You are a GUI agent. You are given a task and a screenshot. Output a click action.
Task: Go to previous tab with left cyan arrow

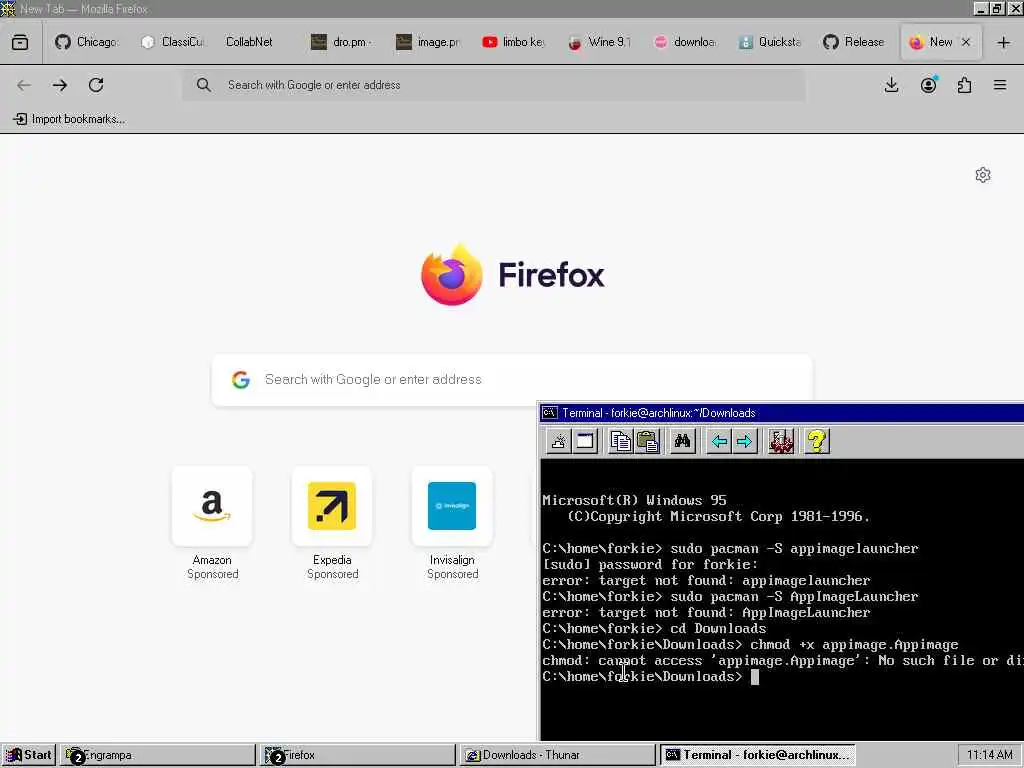point(719,441)
